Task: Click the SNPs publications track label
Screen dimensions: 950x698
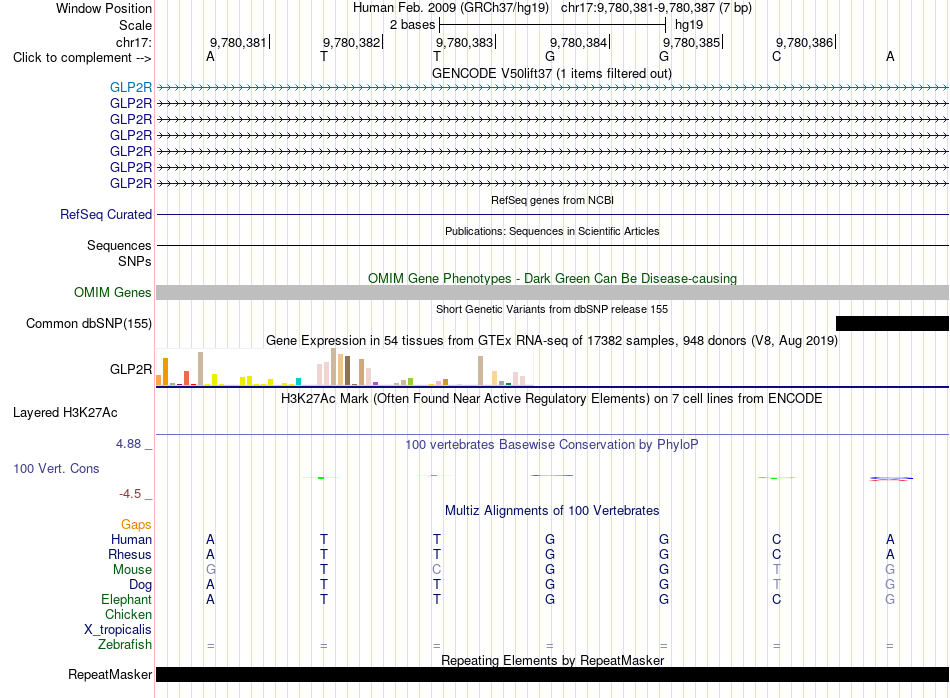Action: [135, 261]
